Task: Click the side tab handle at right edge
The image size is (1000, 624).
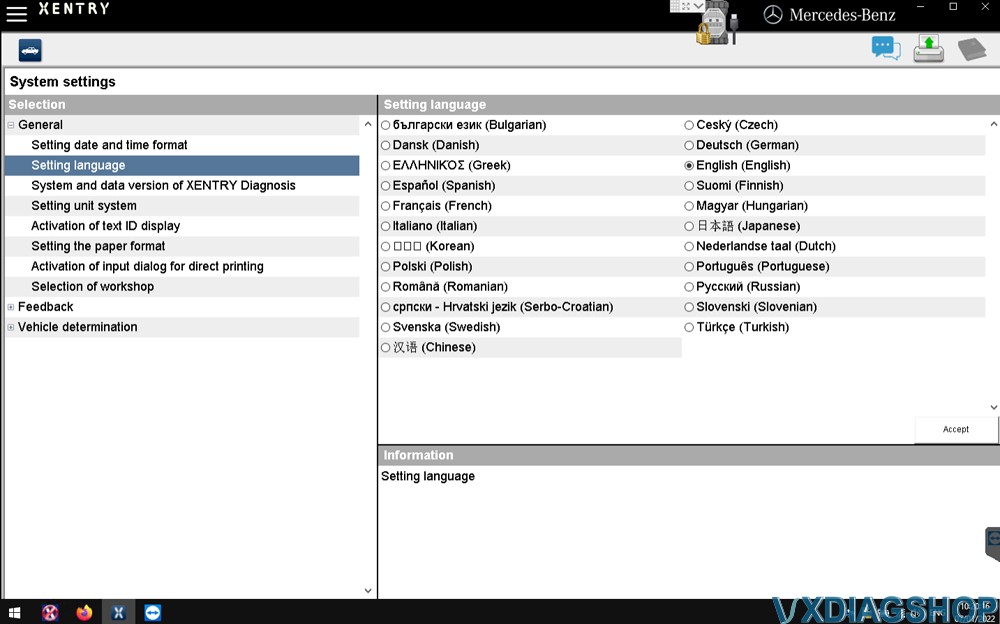Action: tap(993, 544)
